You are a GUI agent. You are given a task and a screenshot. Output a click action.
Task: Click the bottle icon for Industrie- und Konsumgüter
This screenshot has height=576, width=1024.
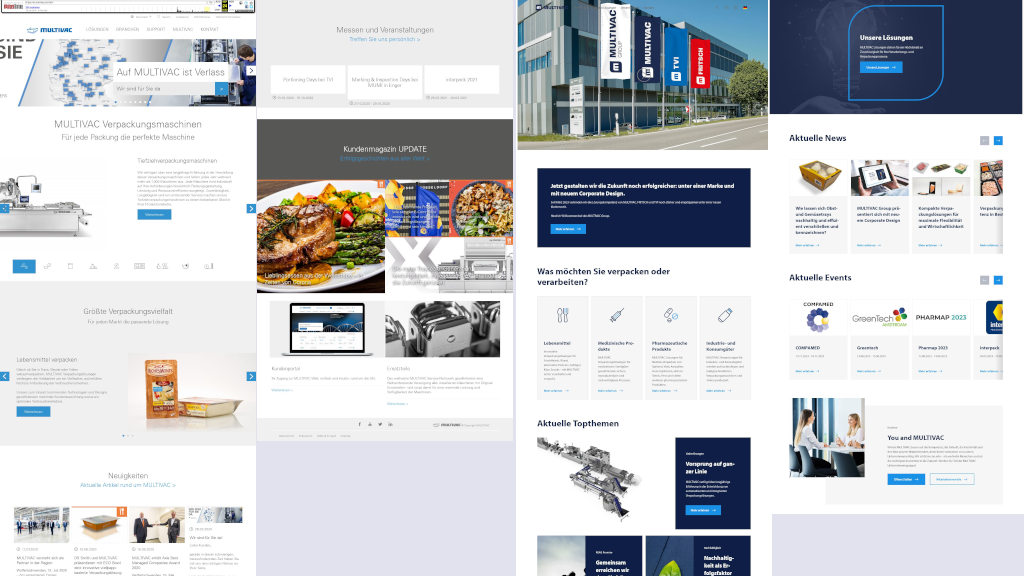click(x=725, y=315)
